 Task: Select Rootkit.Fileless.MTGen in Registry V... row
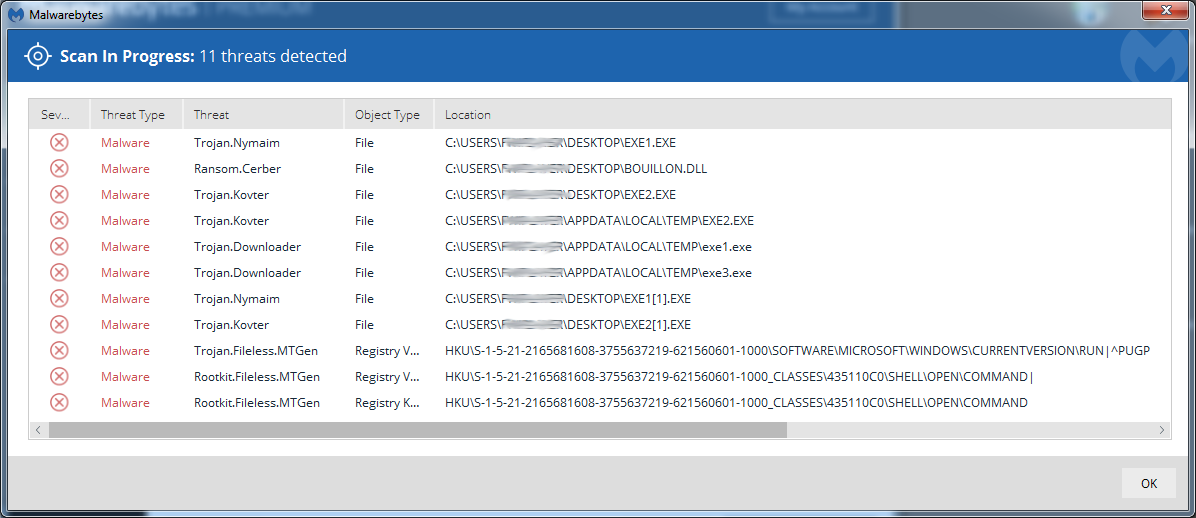click(256, 376)
